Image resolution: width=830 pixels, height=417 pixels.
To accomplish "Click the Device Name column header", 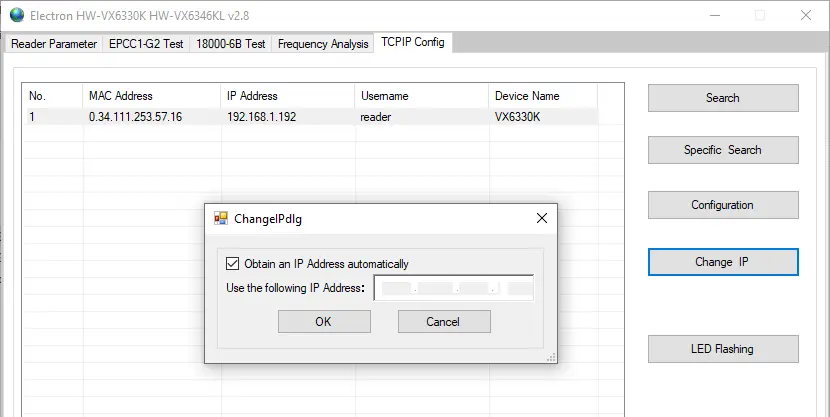I will tap(527, 96).
